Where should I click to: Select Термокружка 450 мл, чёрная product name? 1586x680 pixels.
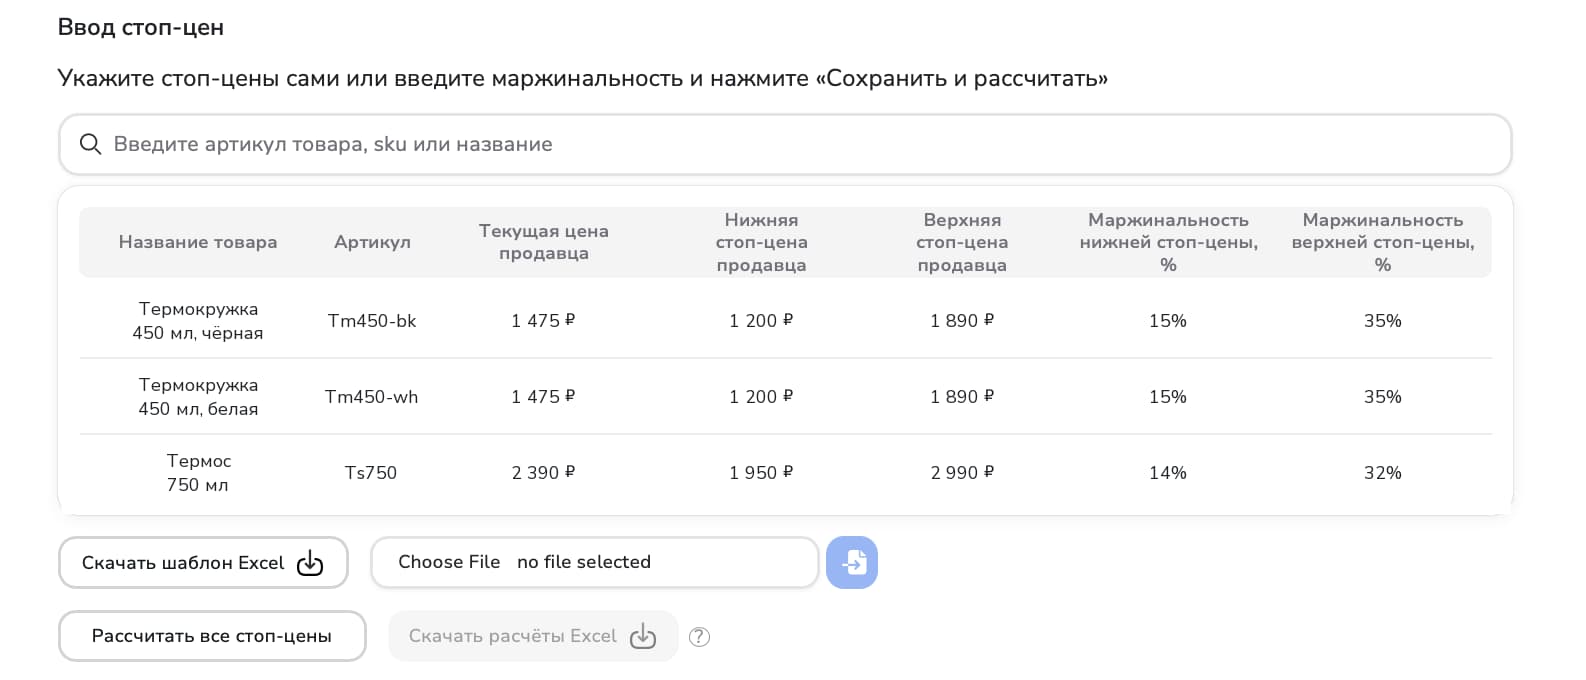(198, 321)
